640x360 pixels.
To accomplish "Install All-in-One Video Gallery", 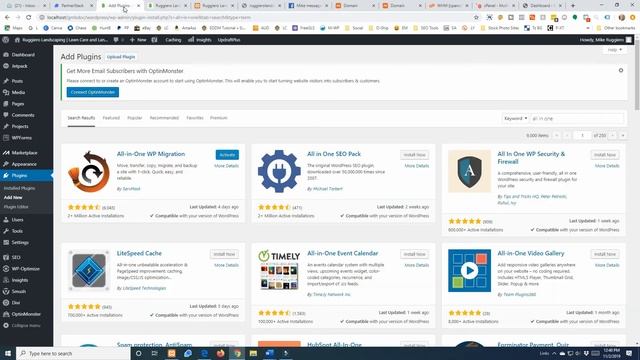I will tap(605, 254).
